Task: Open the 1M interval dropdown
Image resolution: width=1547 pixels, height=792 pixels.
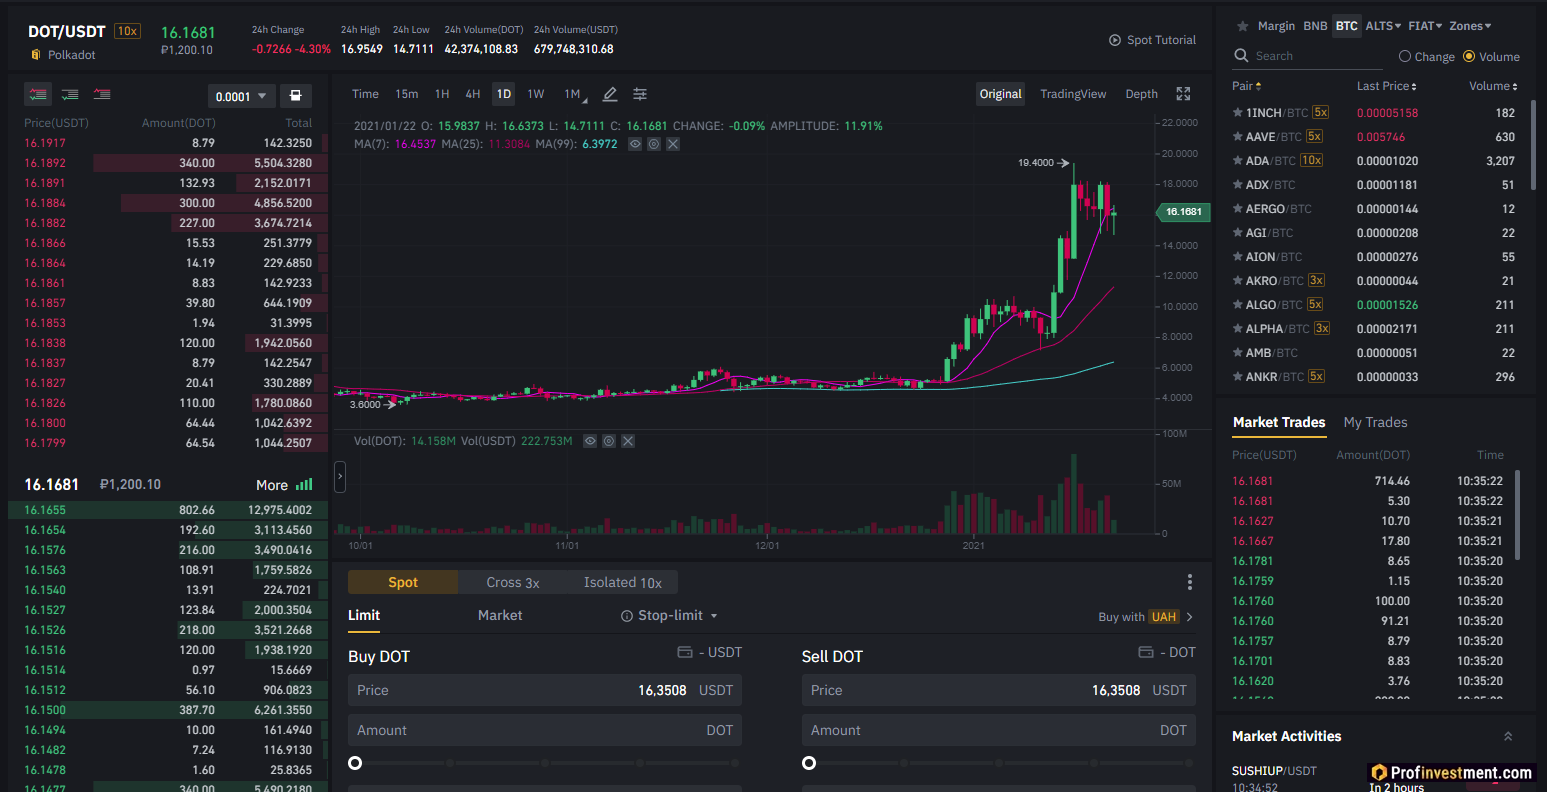Action: point(574,94)
